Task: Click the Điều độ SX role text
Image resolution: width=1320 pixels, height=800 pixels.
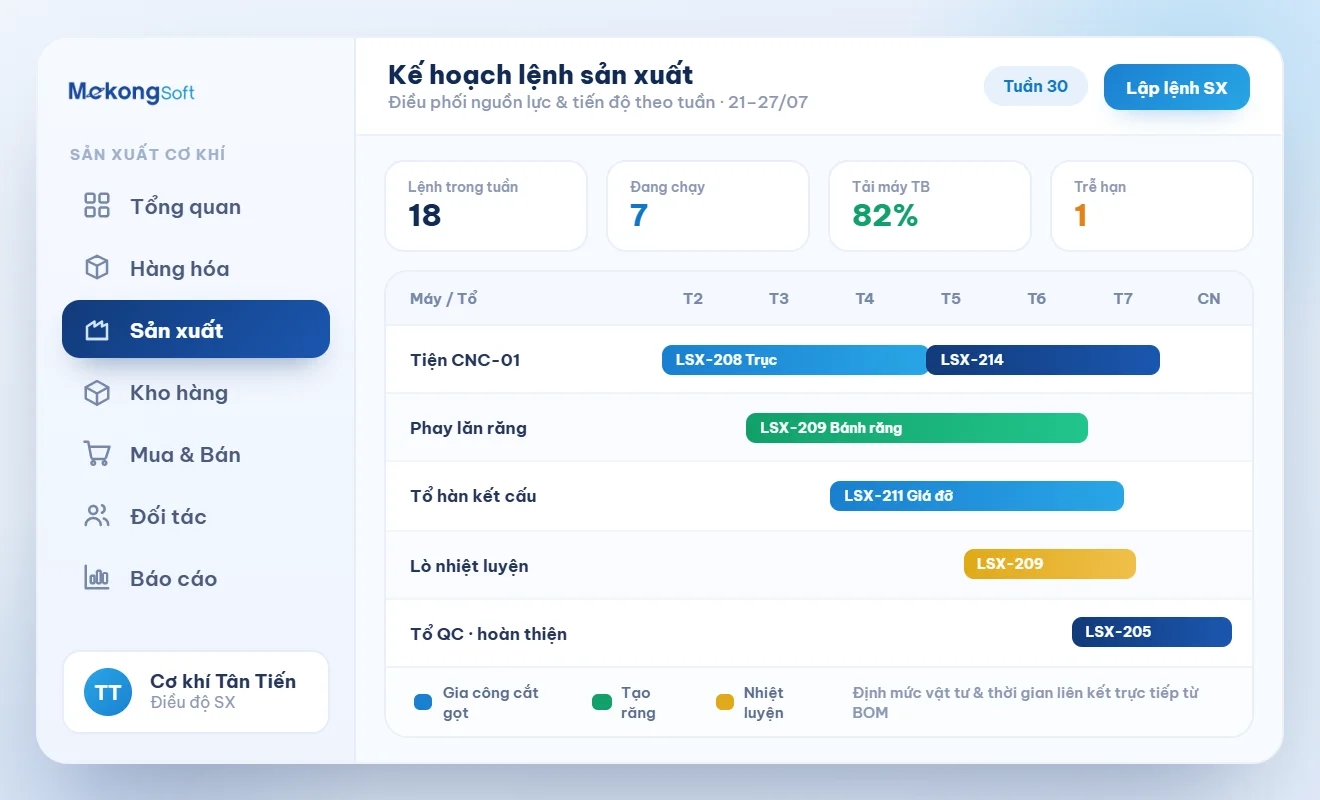Action: 193,703
